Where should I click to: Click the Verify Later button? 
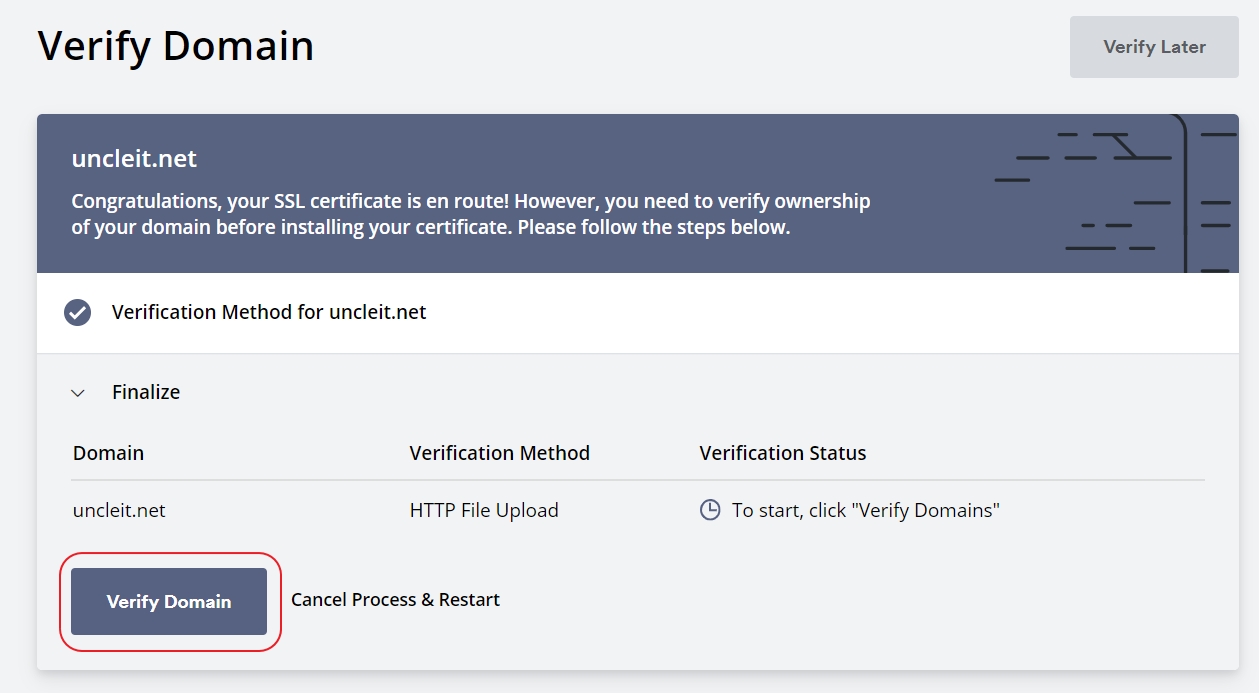click(x=1154, y=47)
